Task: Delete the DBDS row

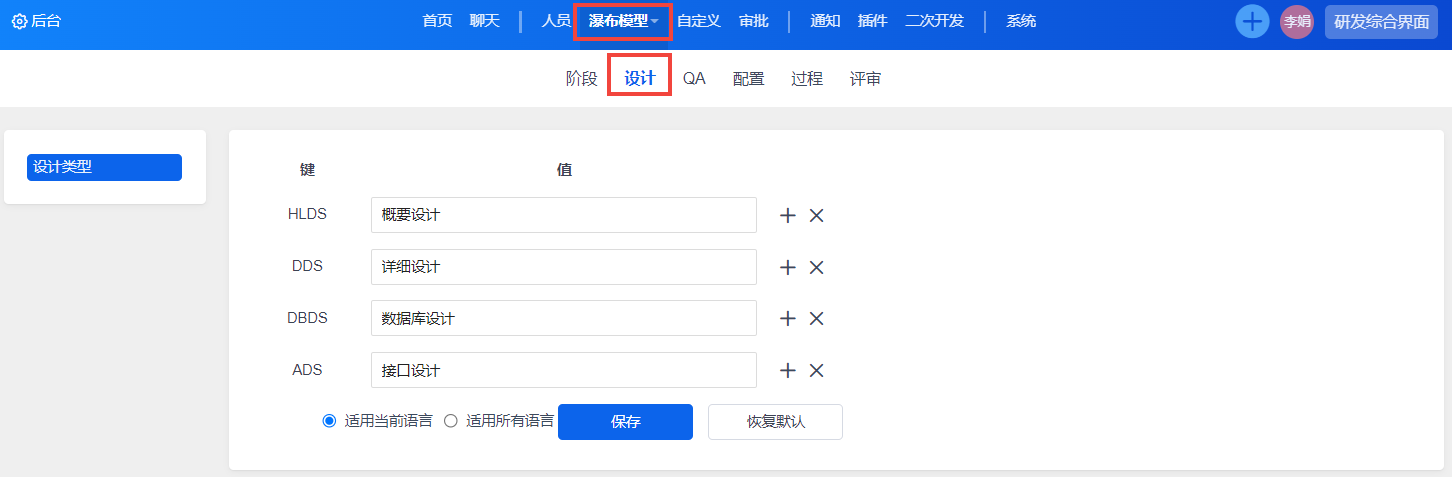Action: [x=816, y=318]
